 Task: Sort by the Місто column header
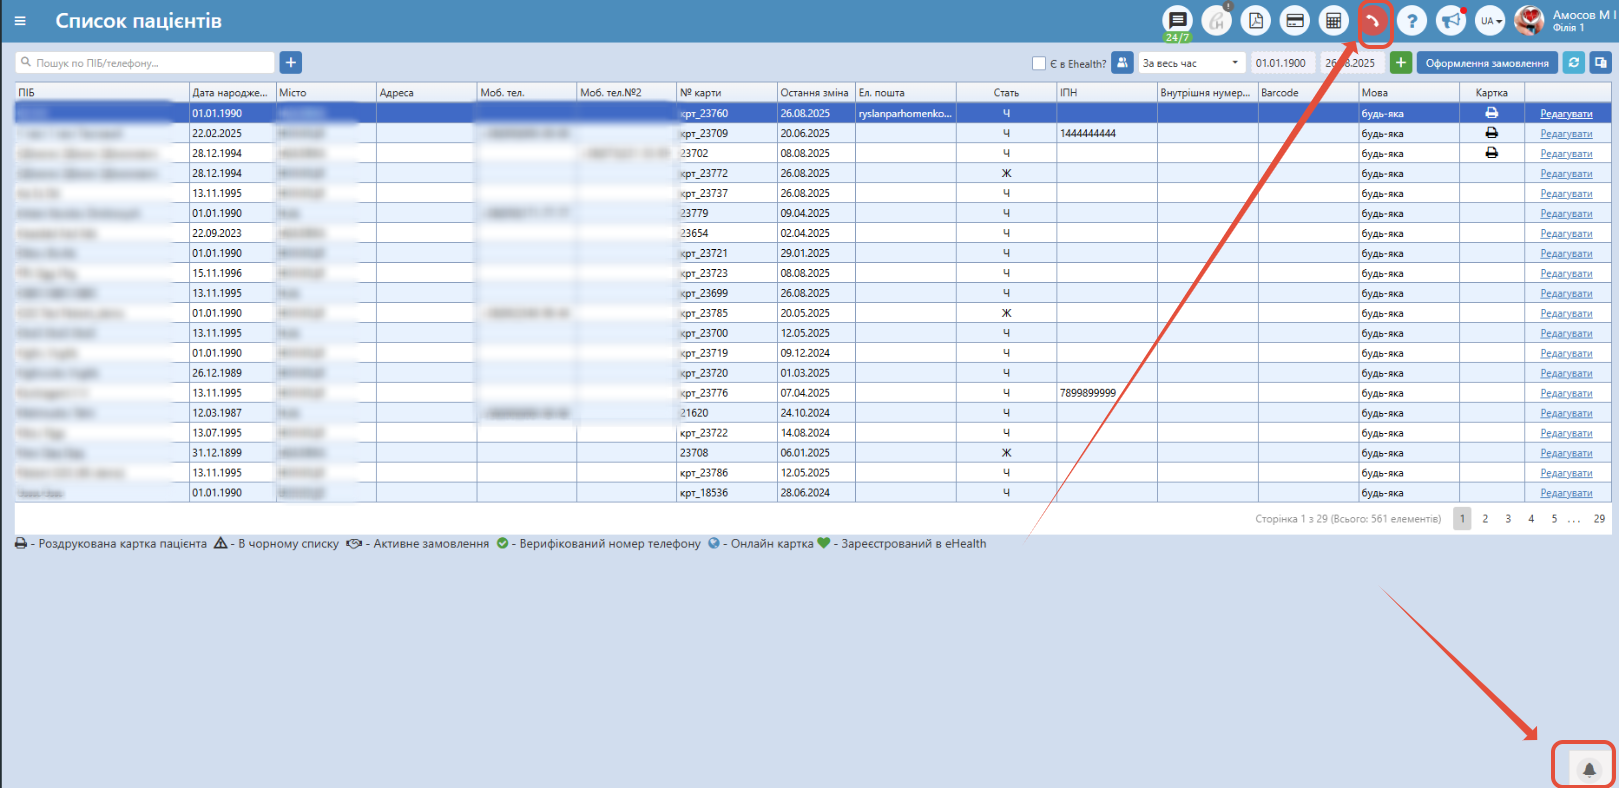pos(326,92)
